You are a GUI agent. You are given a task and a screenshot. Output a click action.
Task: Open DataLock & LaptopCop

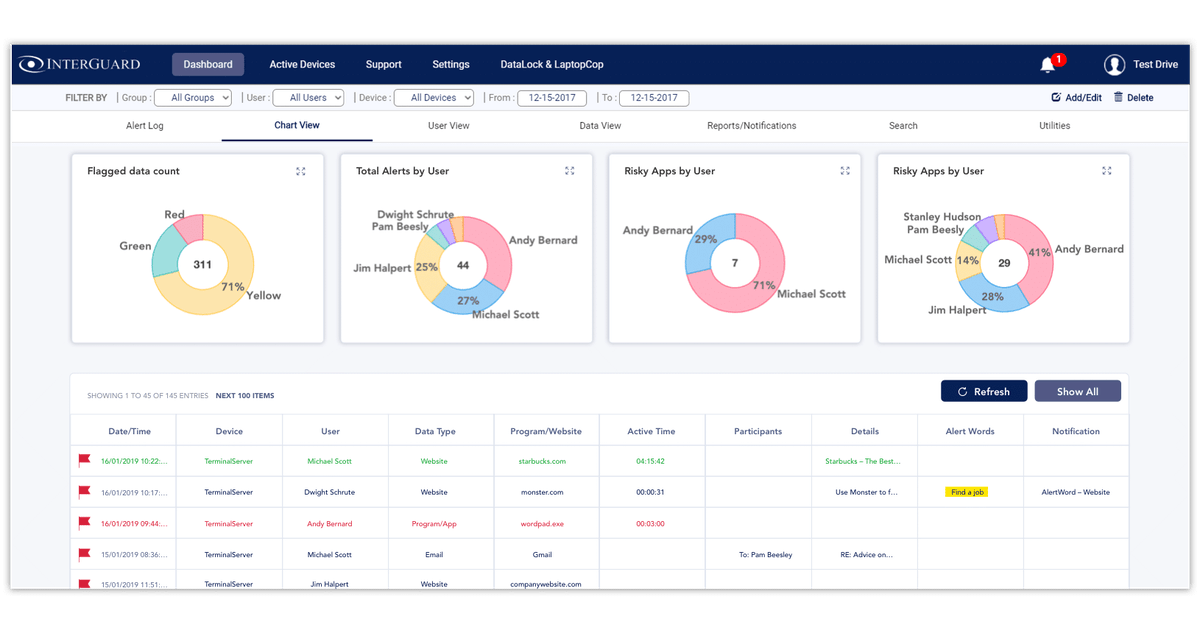(552, 64)
